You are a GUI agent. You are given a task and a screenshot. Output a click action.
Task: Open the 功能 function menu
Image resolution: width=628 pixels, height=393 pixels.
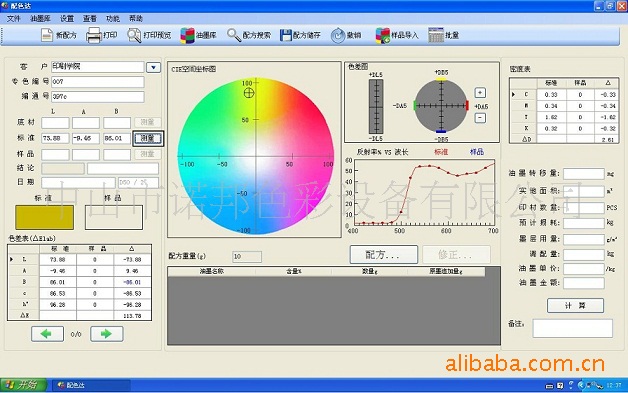click(113, 18)
